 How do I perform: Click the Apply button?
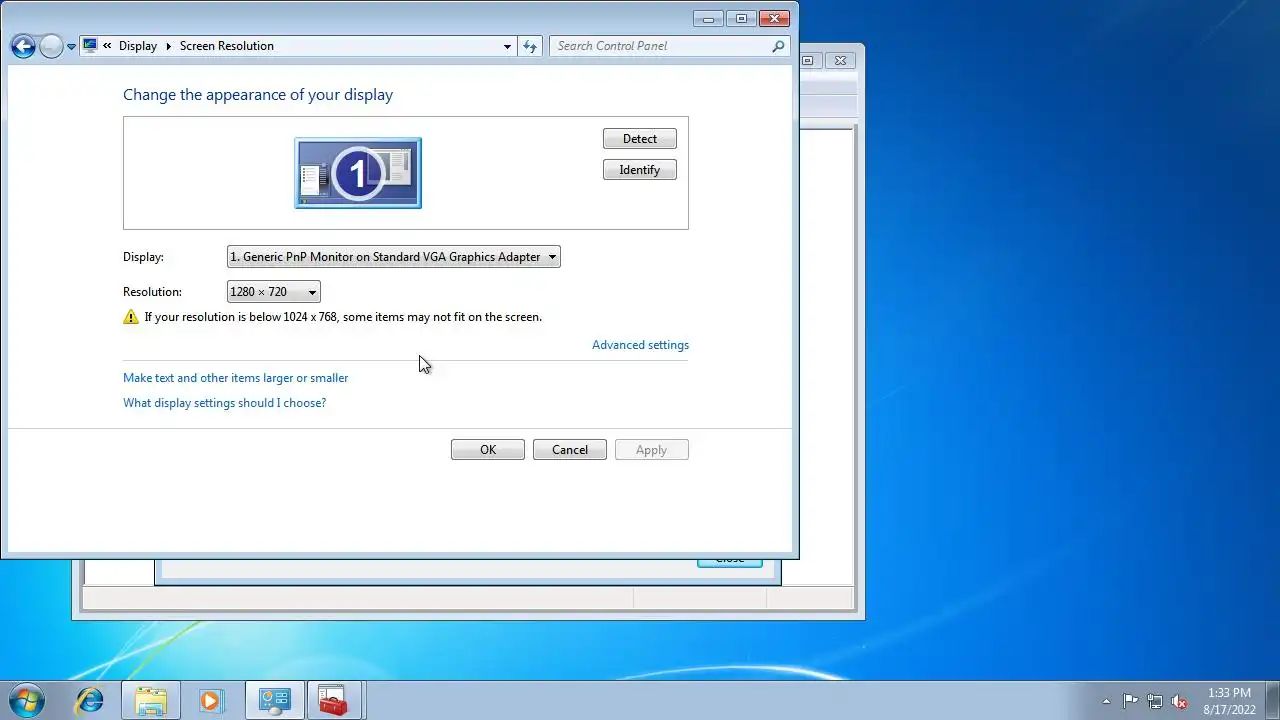click(652, 450)
